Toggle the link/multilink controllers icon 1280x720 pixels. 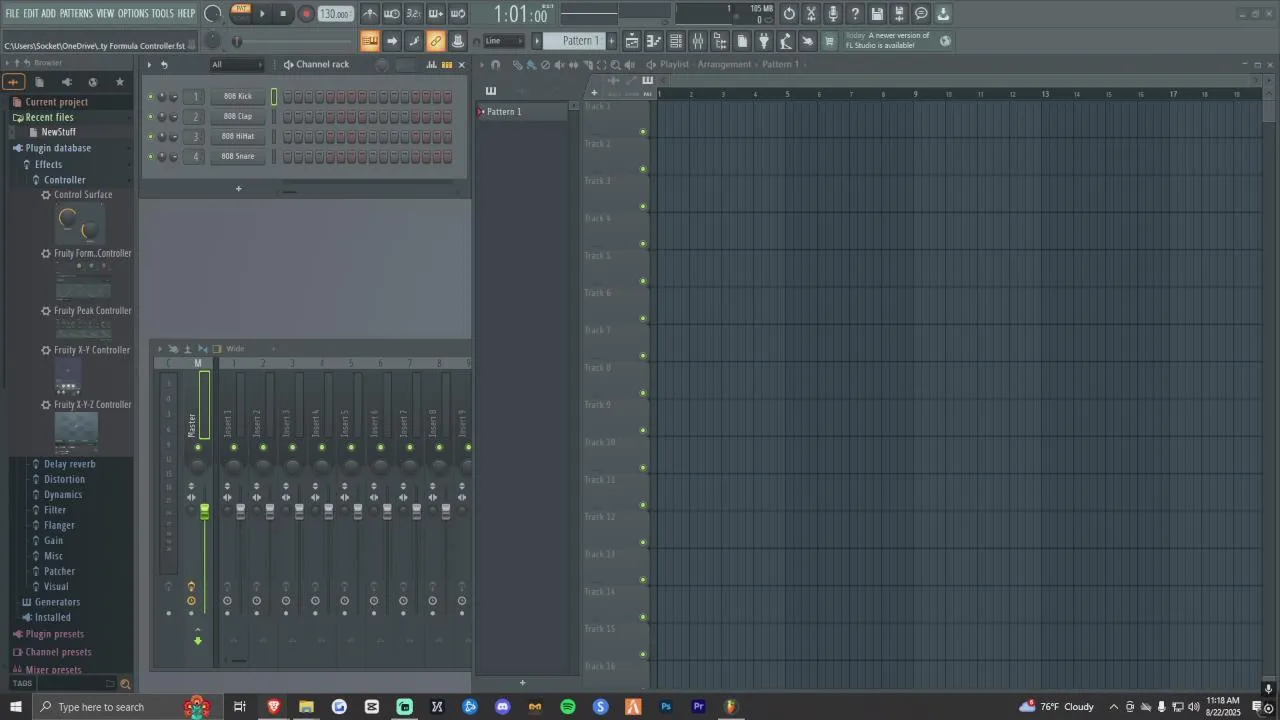pyautogui.click(x=436, y=41)
